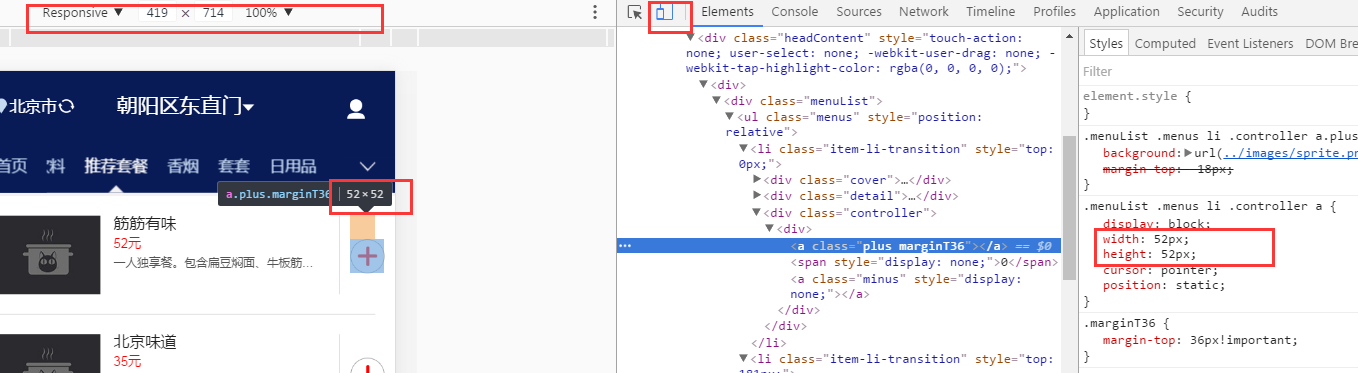The width and height of the screenshot is (1358, 373).
Task: Expand the div detail node
Action: [757, 196]
